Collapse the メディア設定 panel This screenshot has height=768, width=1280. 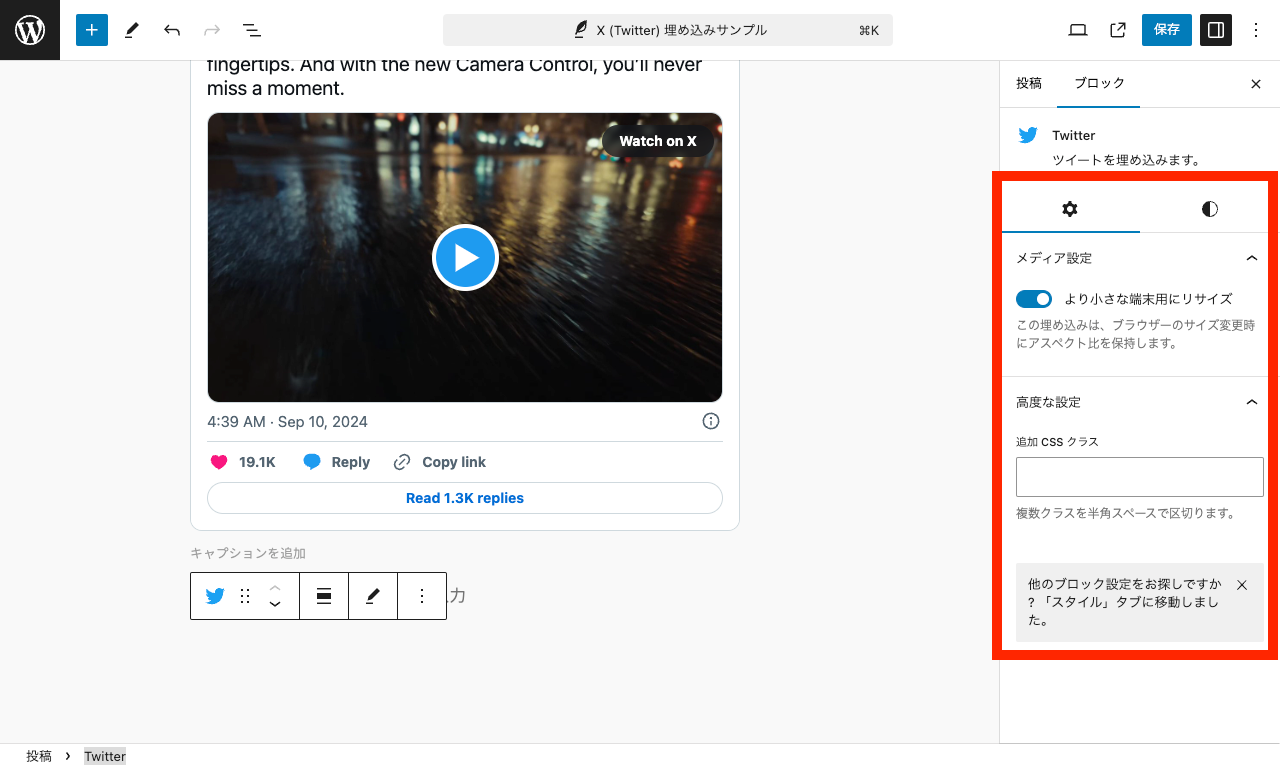pos(1140,258)
